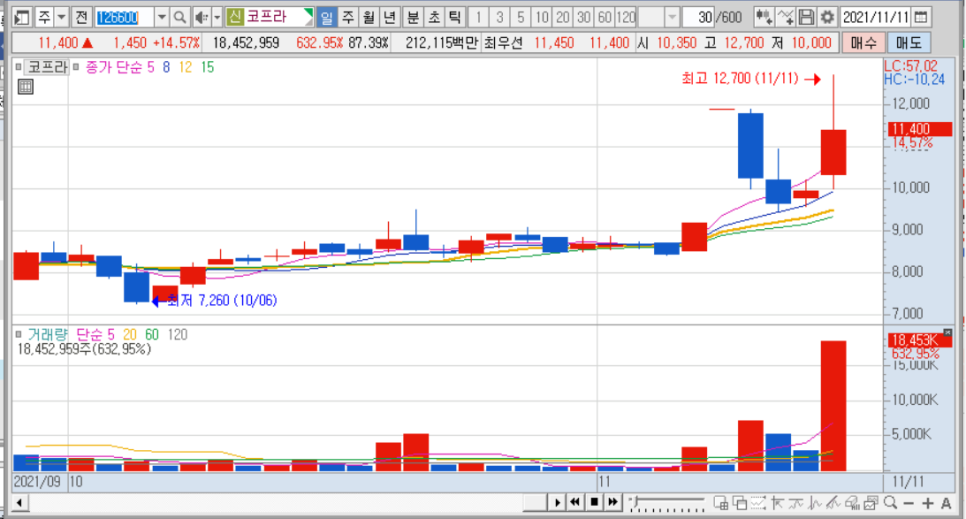The image size is (966, 519).
Task: Click the stop replay button
Action: click(594, 502)
